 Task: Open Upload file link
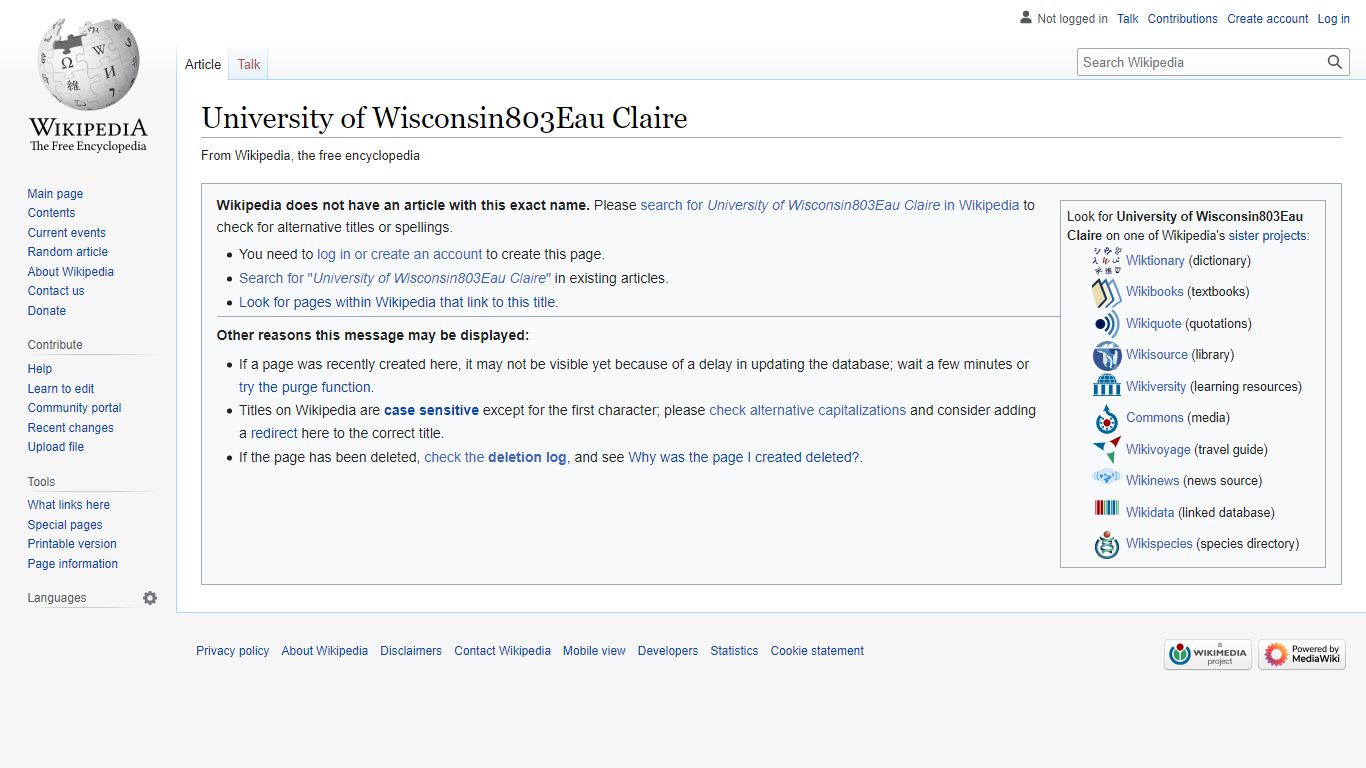click(x=56, y=447)
